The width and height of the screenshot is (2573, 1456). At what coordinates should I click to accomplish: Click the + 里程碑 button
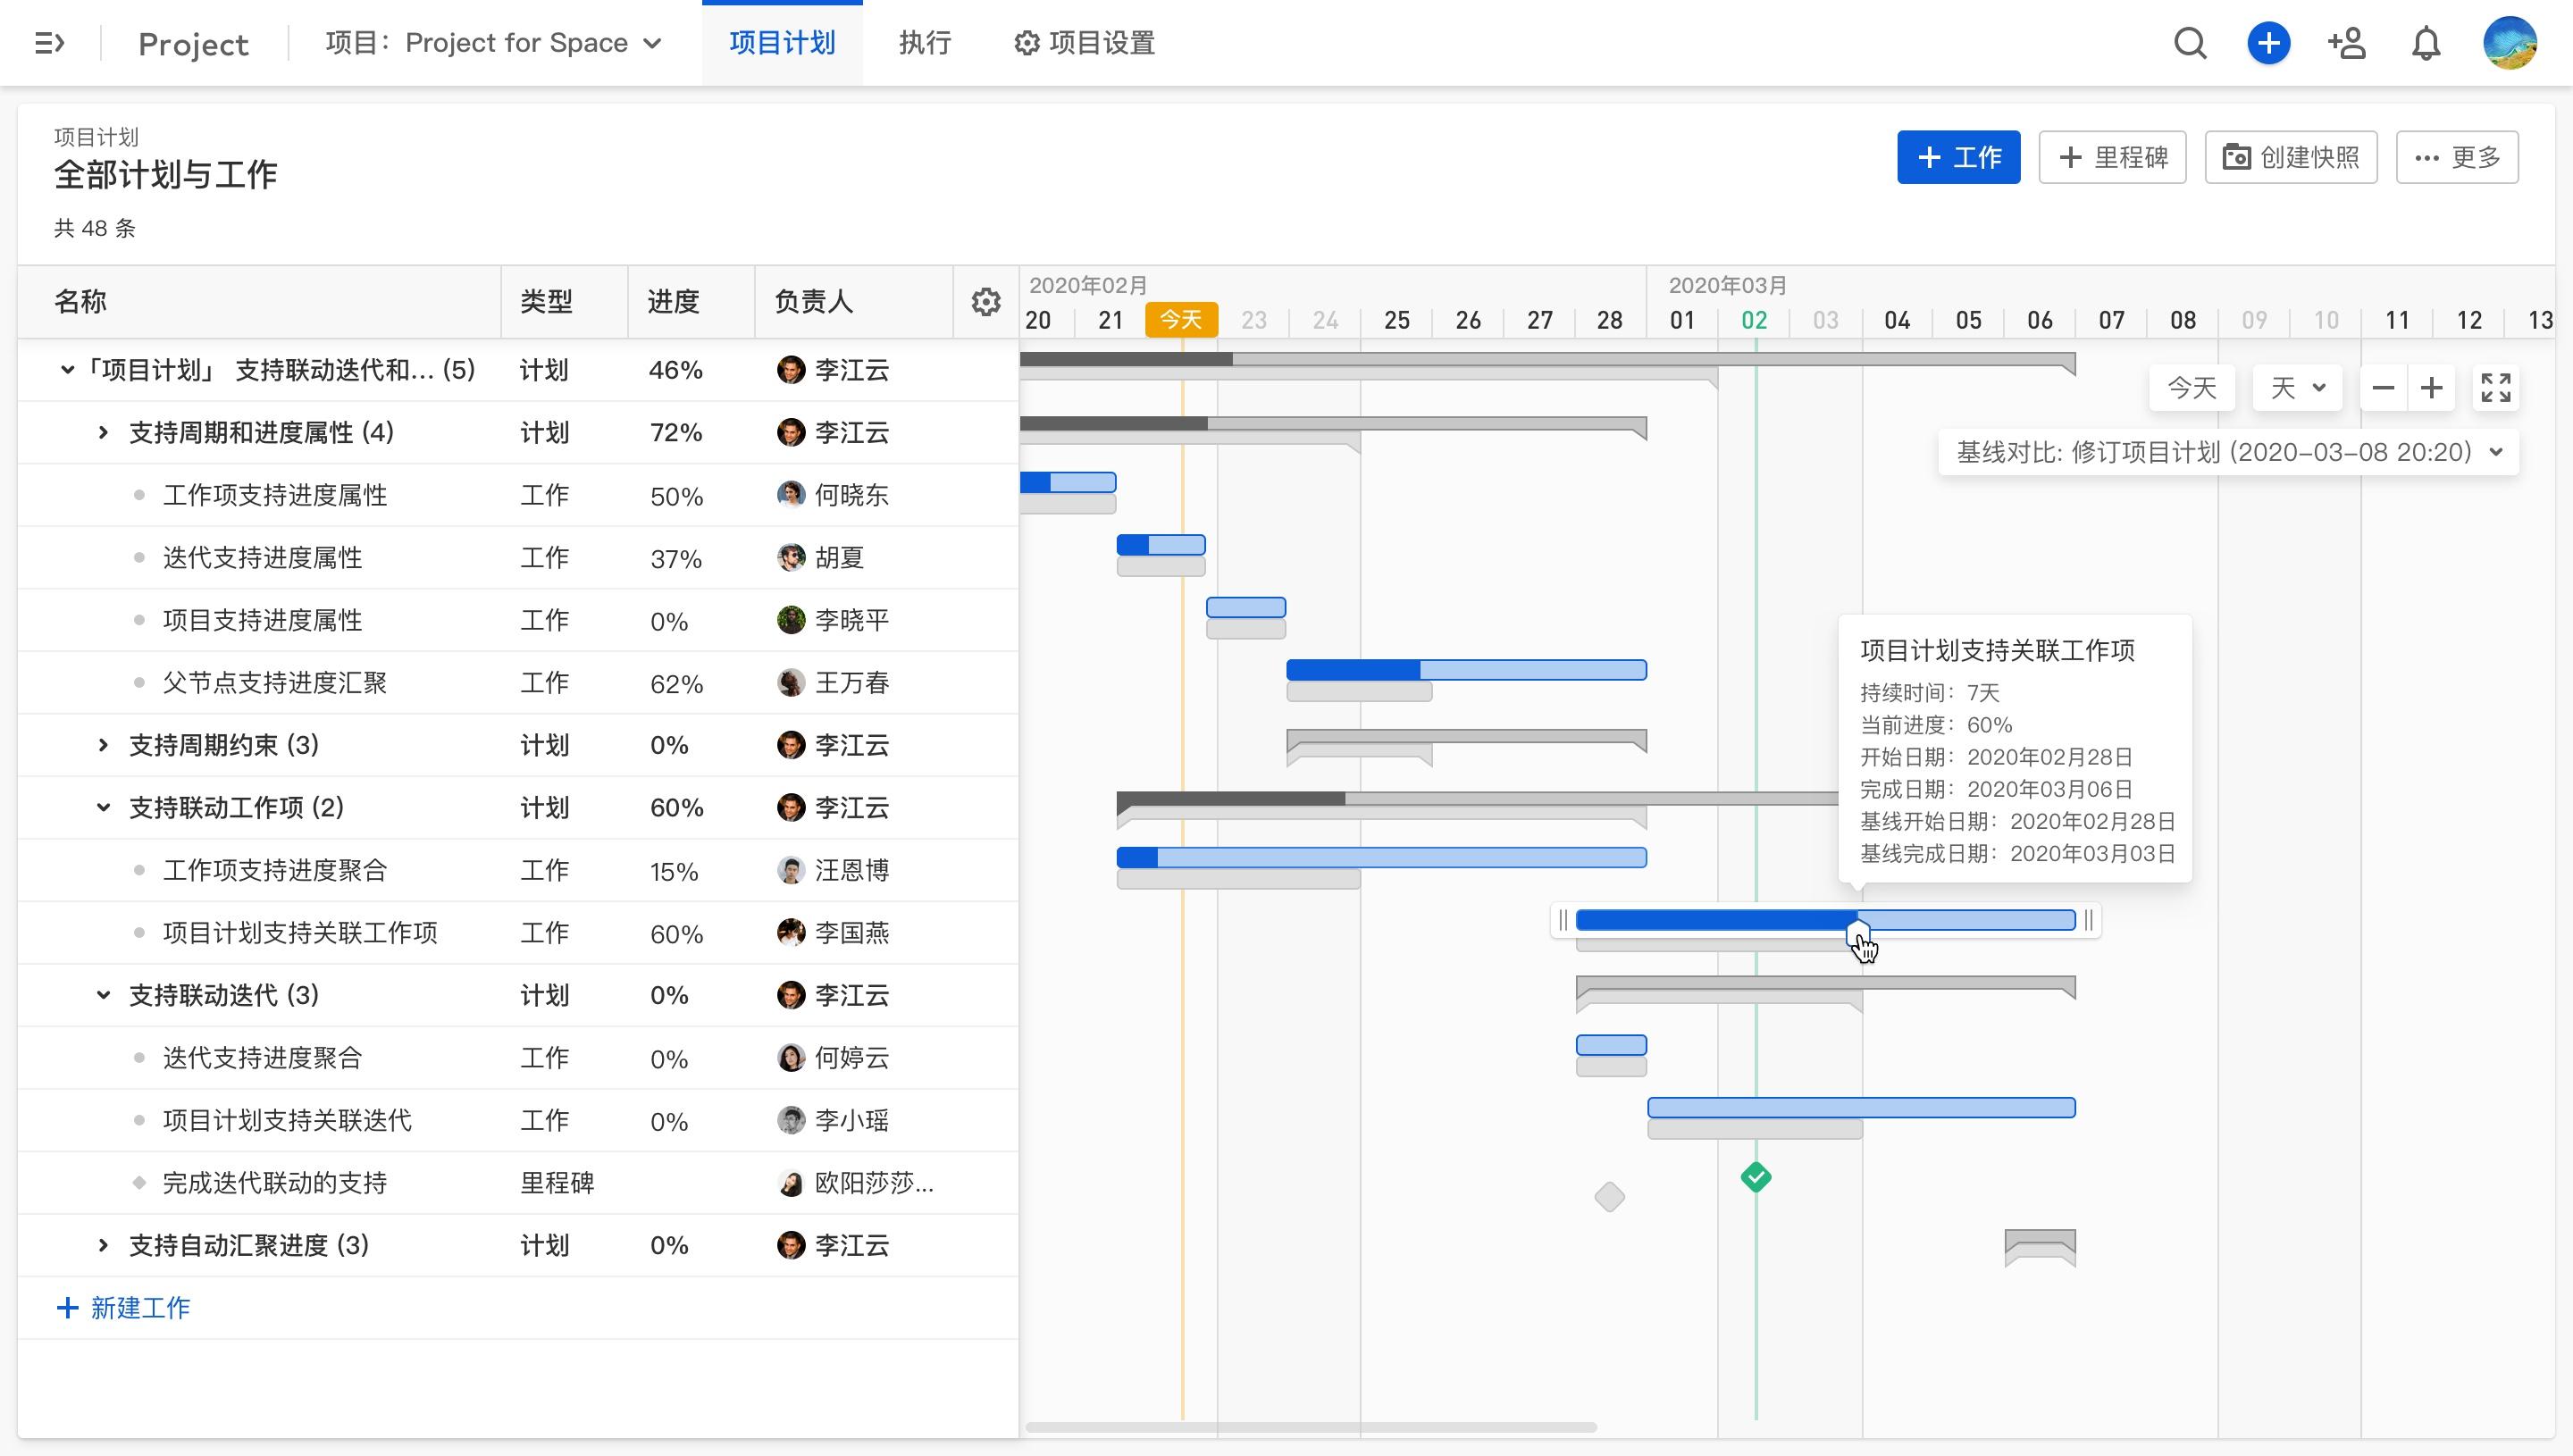(2112, 157)
